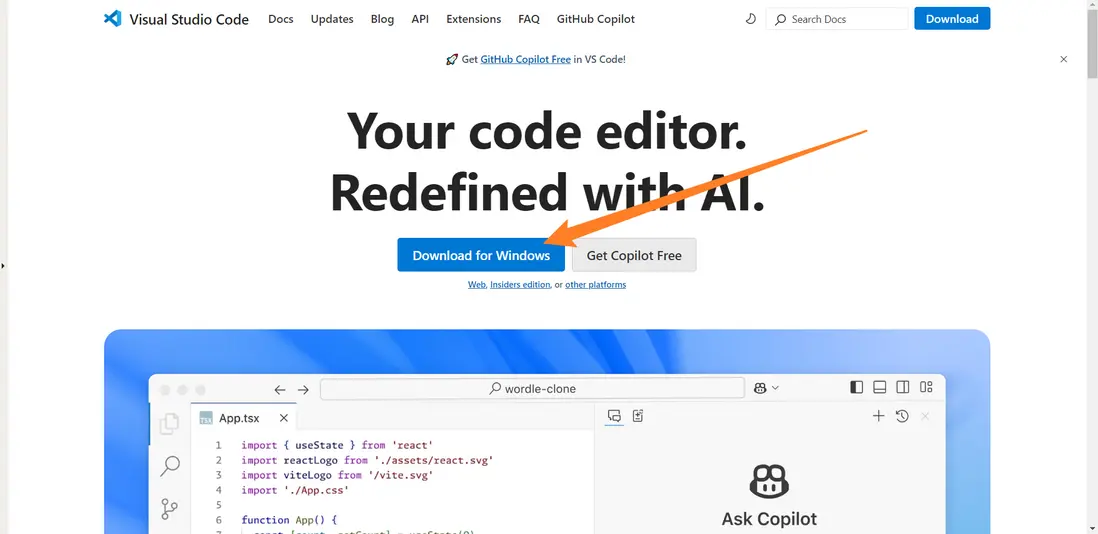Open the Docs menu item
The height and width of the screenshot is (534, 1098).
pos(281,19)
